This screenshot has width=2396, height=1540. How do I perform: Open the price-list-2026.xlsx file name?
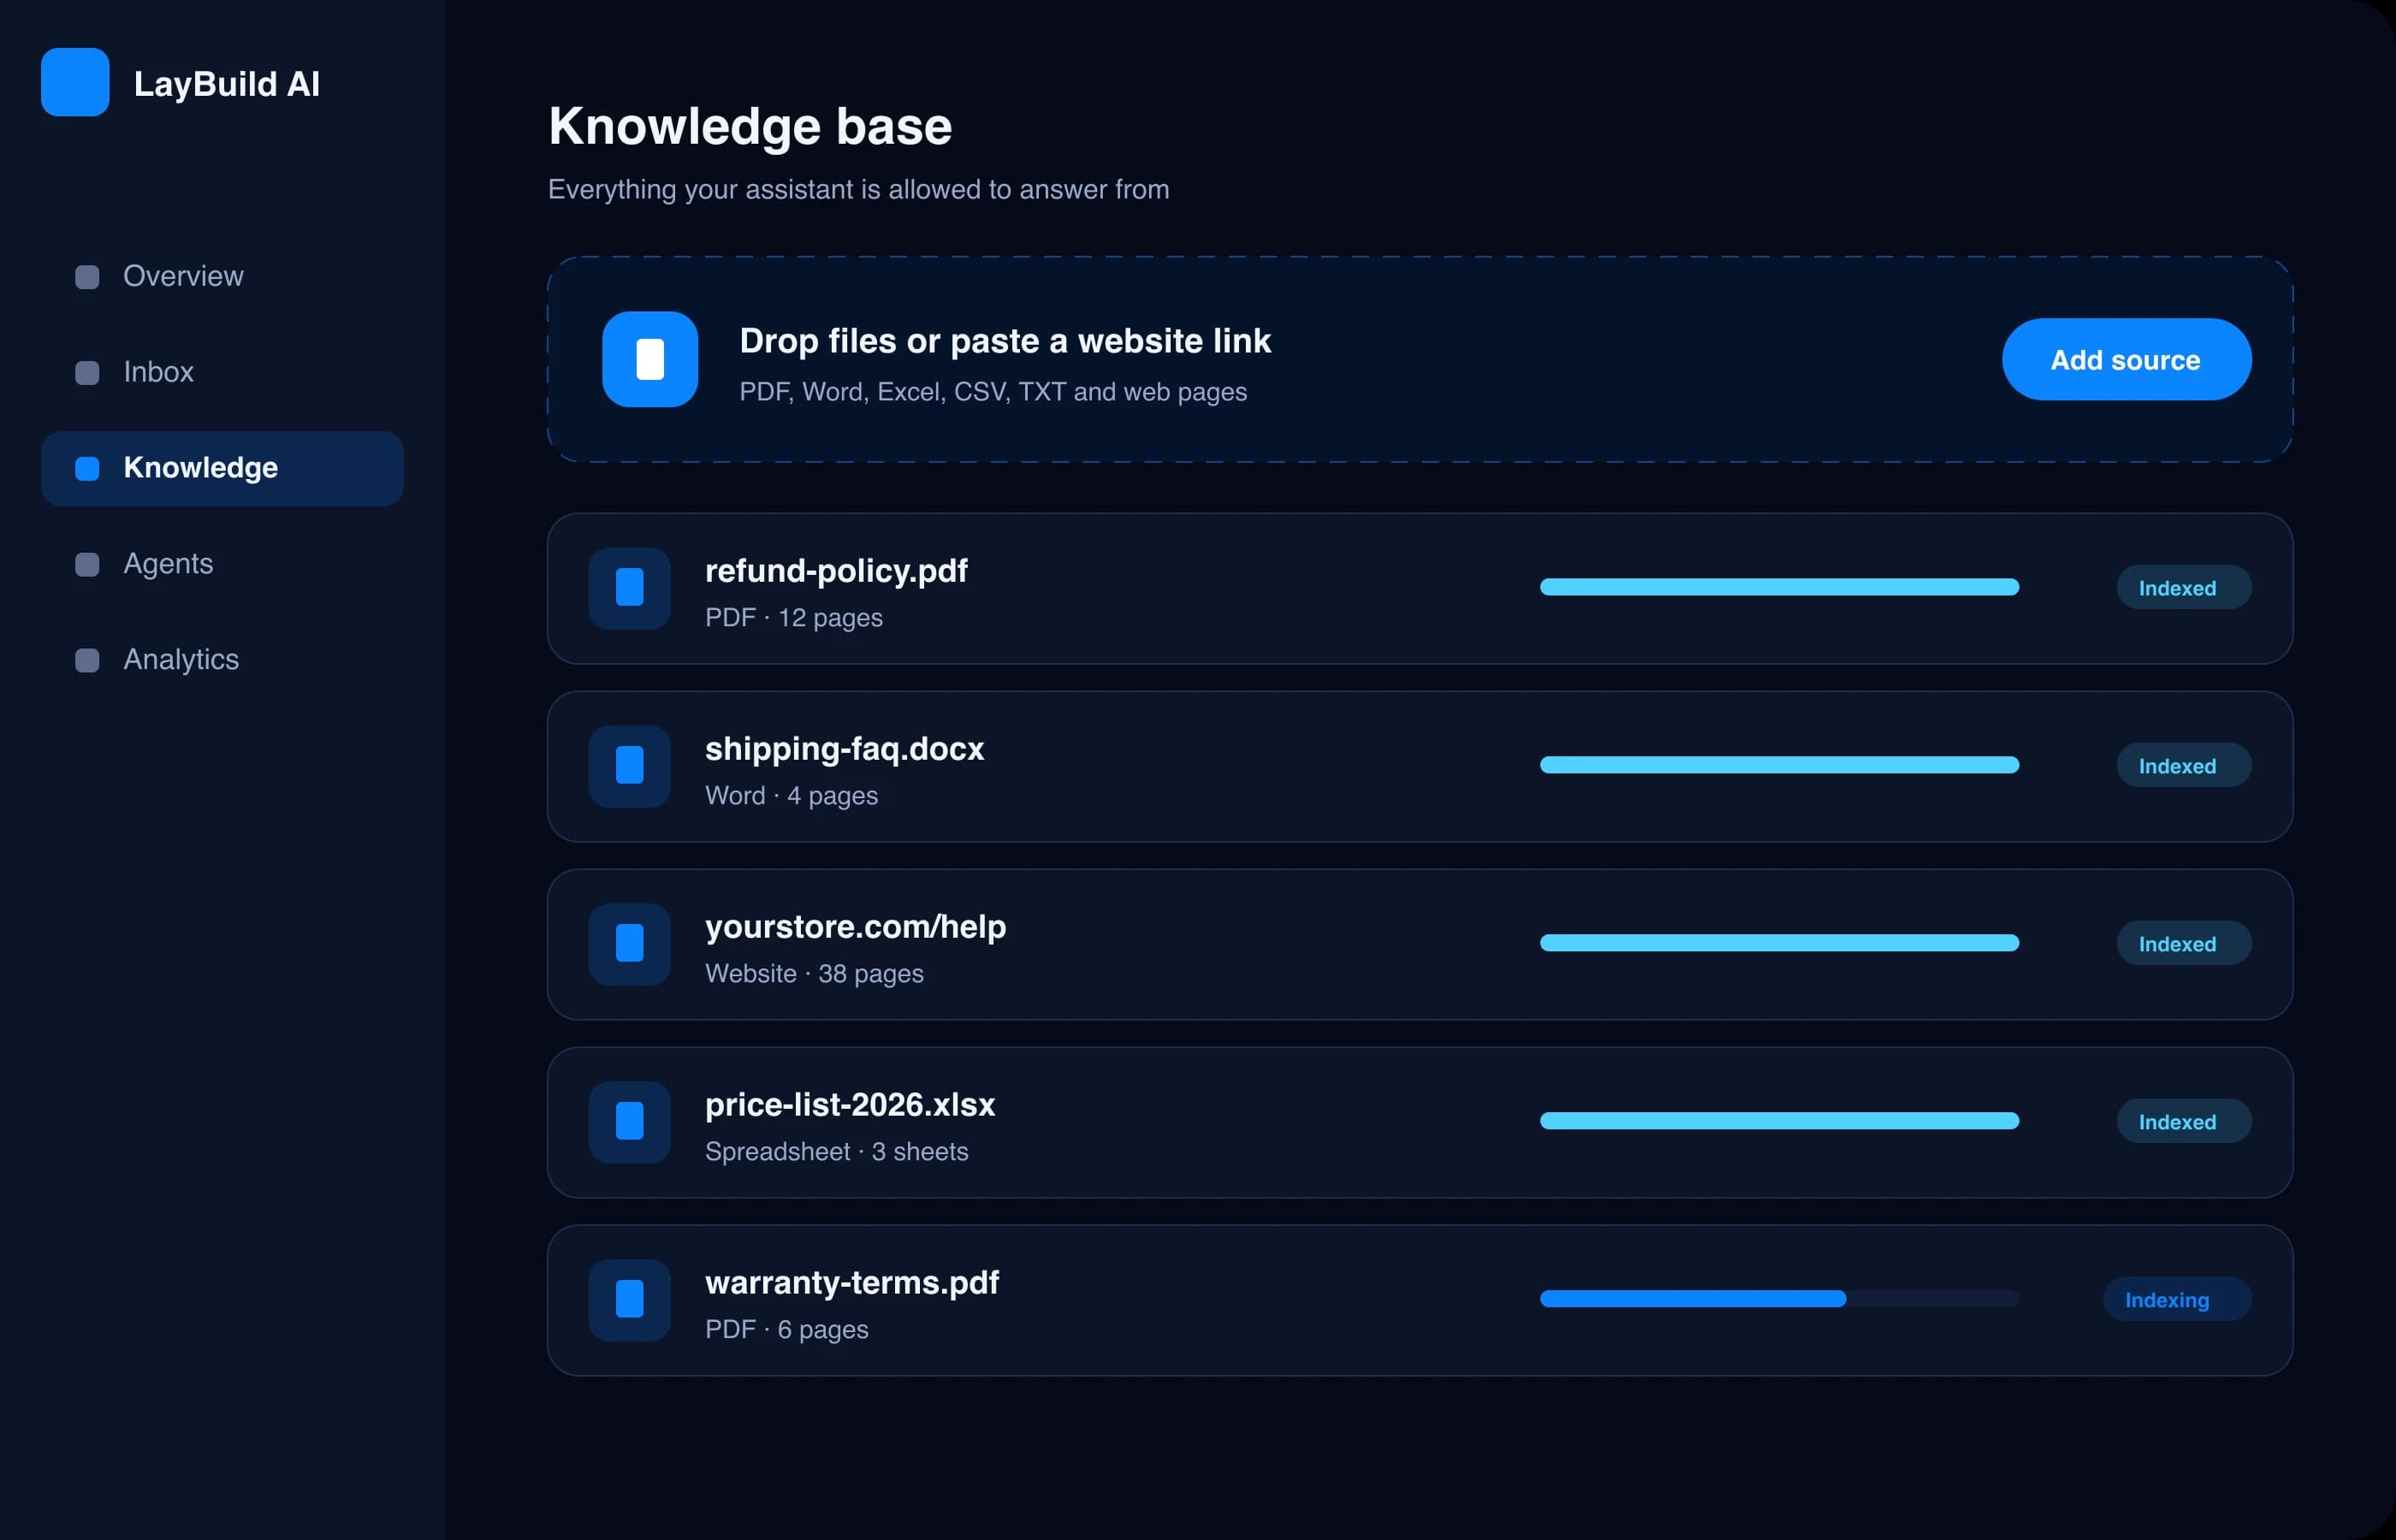(850, 1105)
